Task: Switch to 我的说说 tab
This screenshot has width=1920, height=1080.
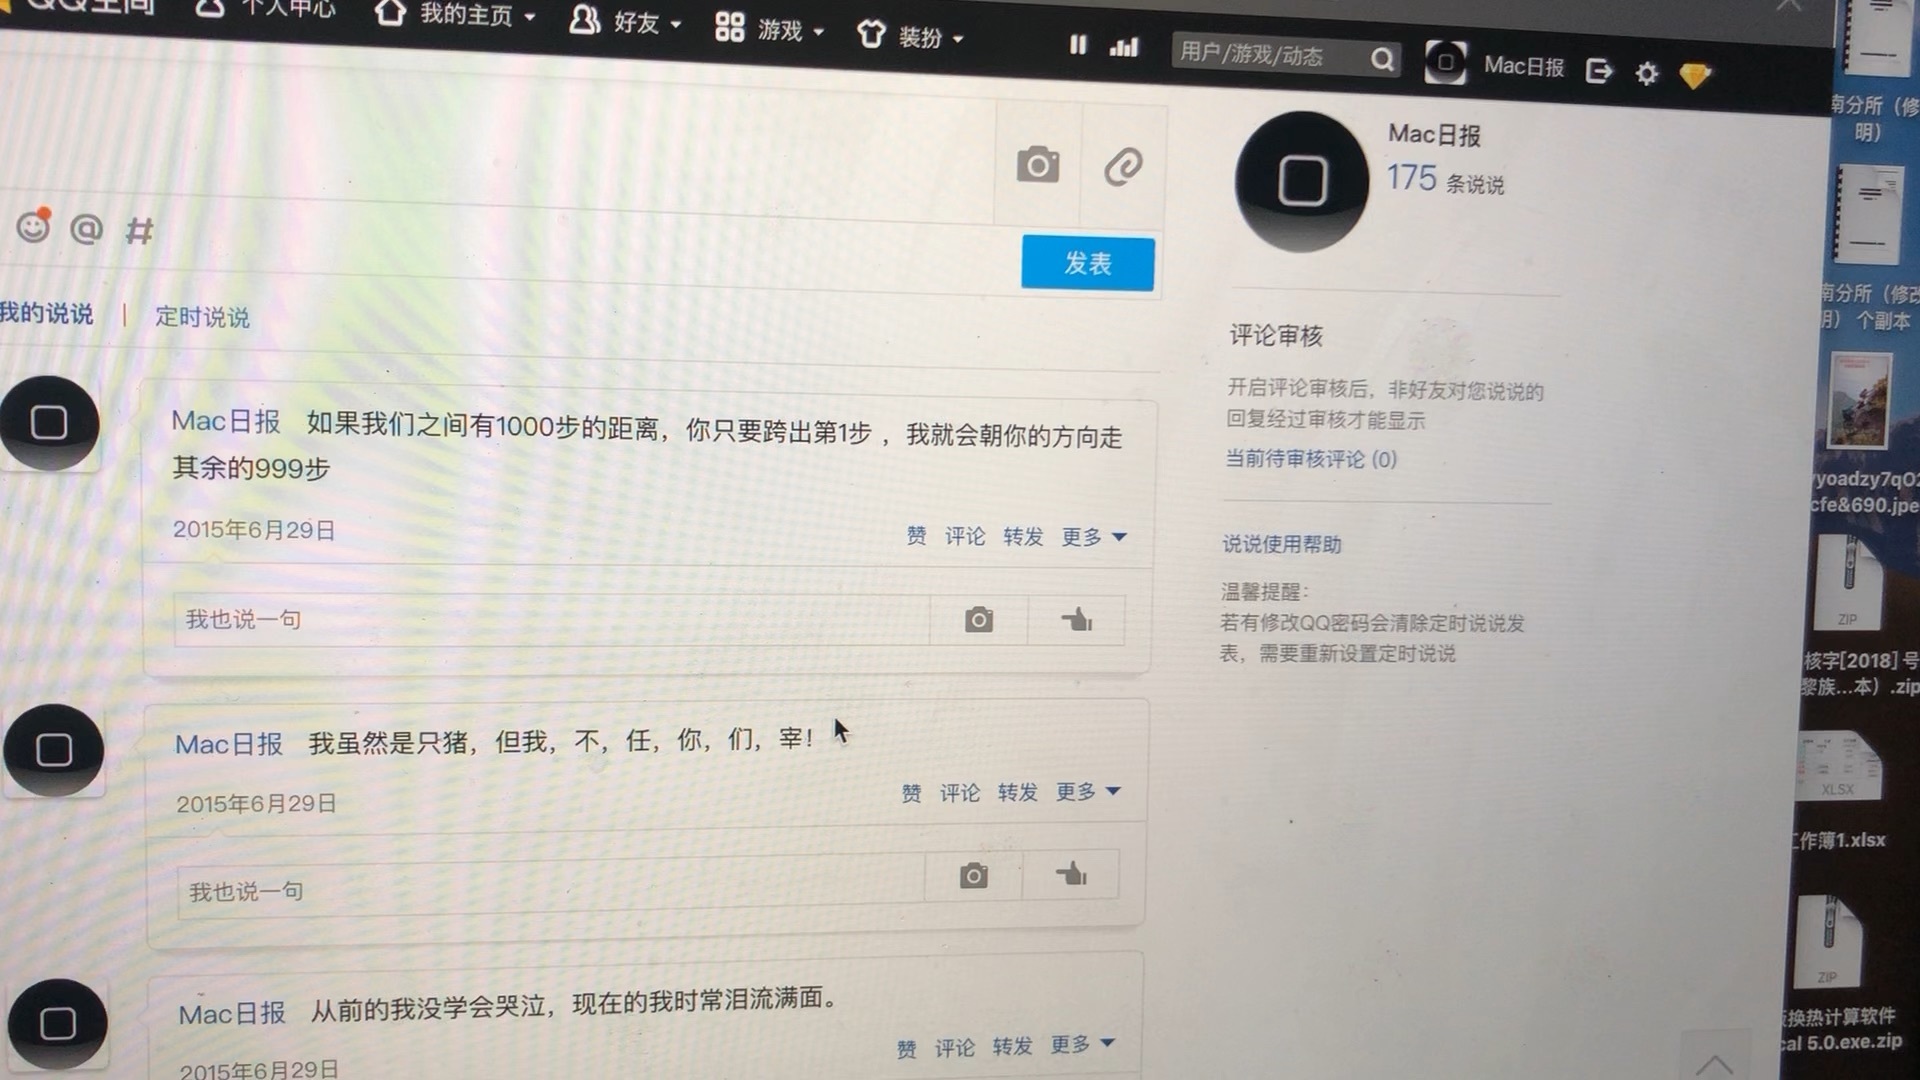Action: [x=46, y=313]
